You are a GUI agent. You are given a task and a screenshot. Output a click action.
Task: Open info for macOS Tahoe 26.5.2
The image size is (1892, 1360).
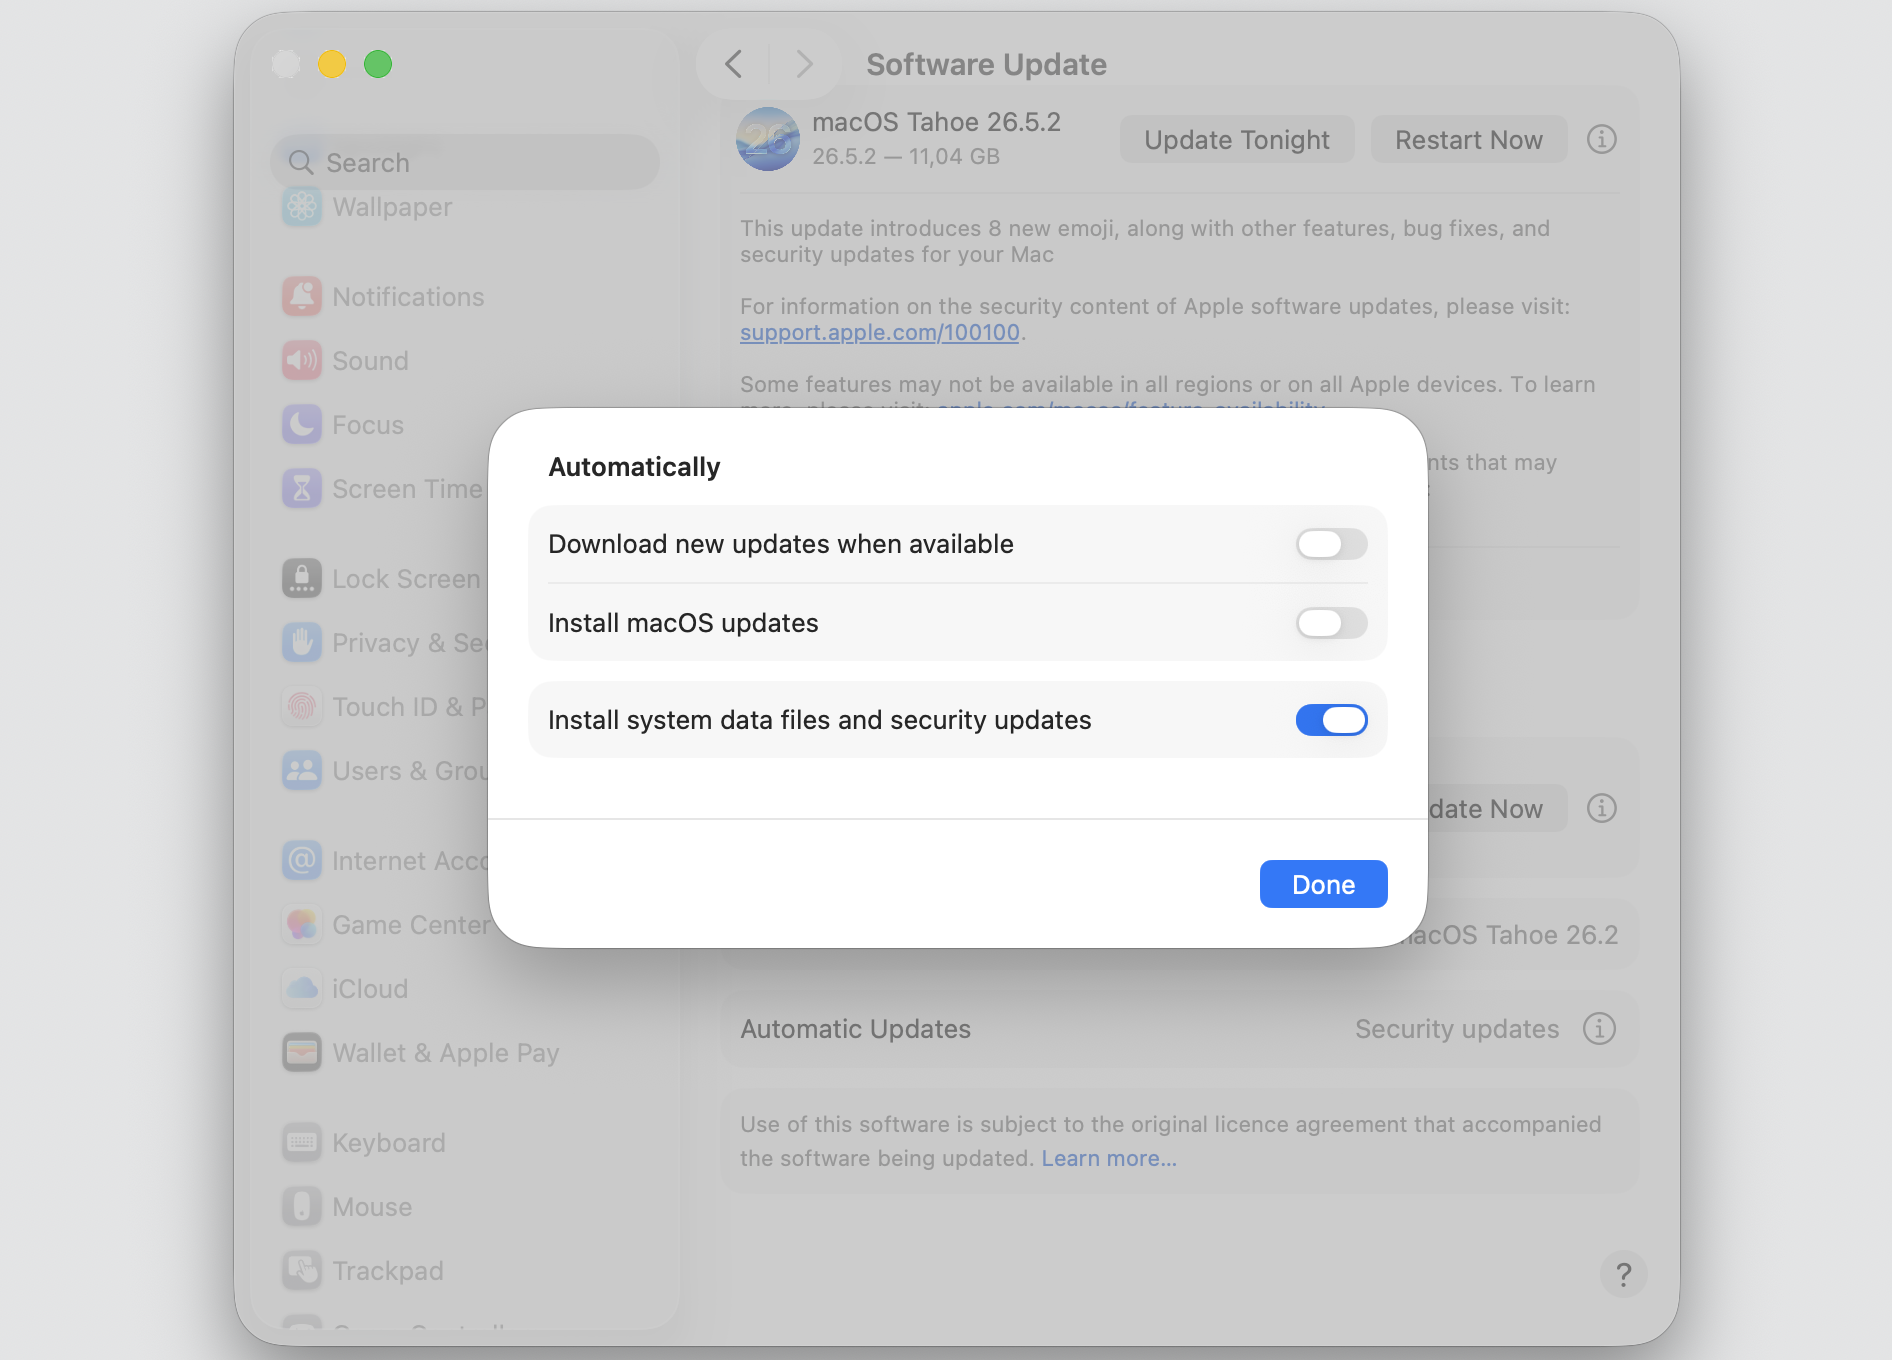click(1602, 139)
